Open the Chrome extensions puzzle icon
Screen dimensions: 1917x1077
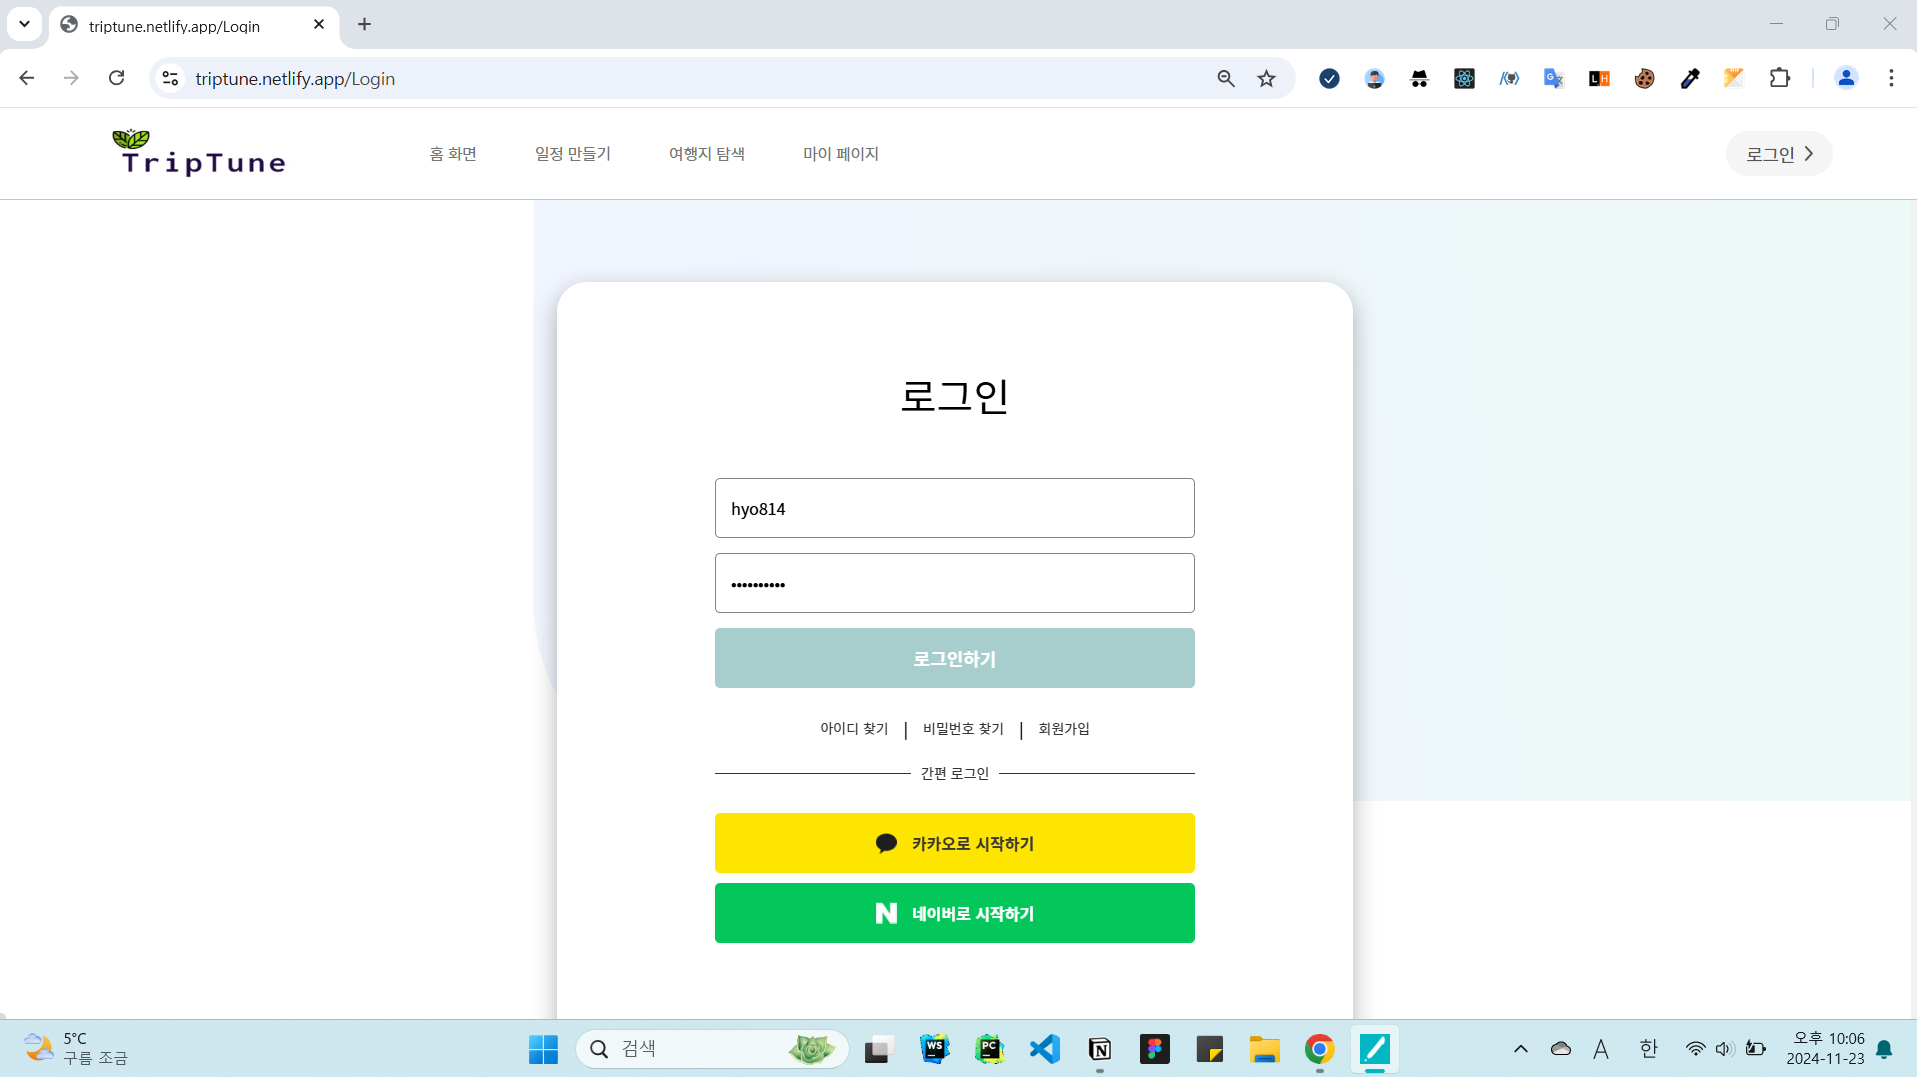(x=1779, y=79)
